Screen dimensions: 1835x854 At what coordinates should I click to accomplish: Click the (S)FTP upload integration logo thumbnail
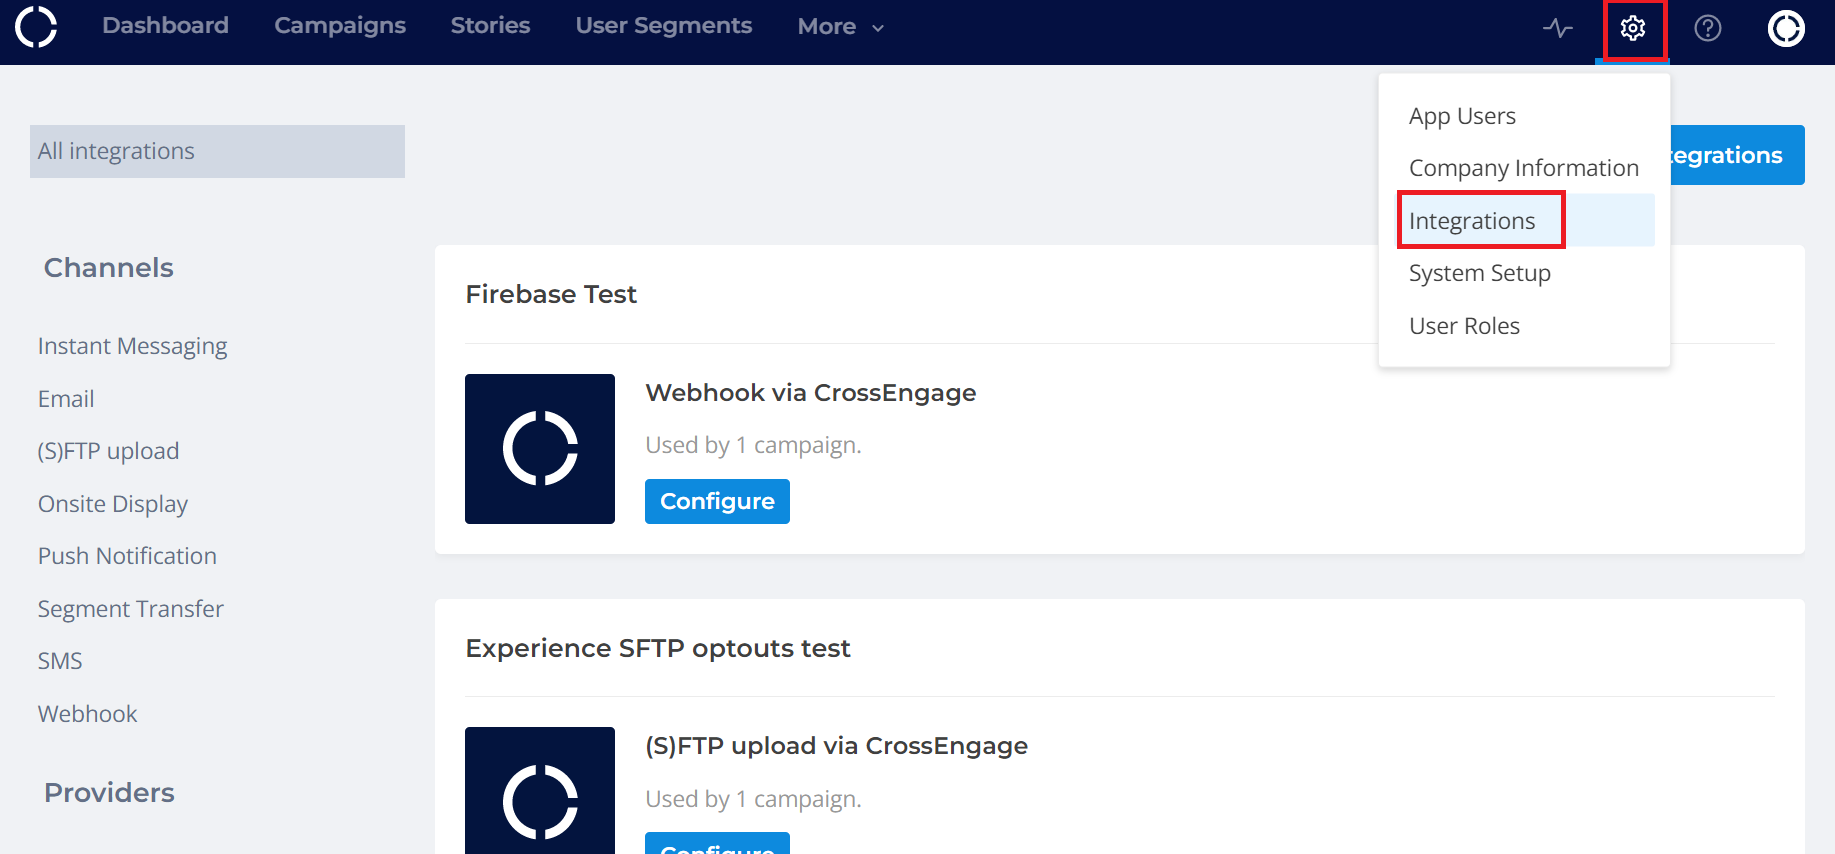click(540, 790)
